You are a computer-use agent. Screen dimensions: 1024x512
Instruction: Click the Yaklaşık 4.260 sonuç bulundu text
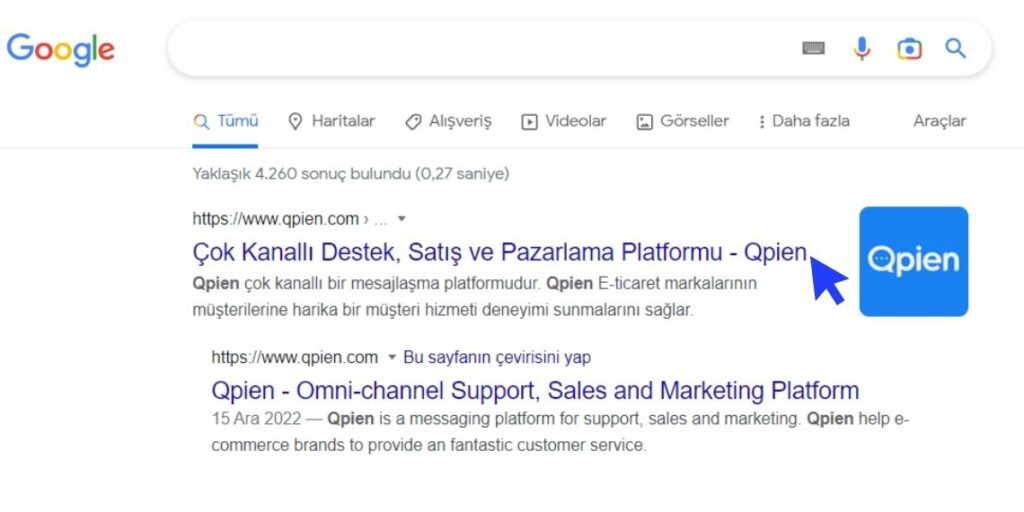coord(351,174)
